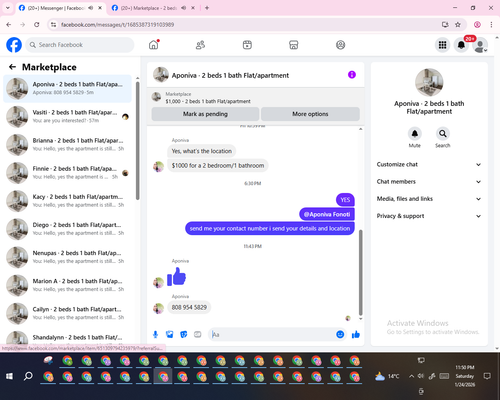
Task: Send a voice clip with the microphone icon
Action: point(155,334)
